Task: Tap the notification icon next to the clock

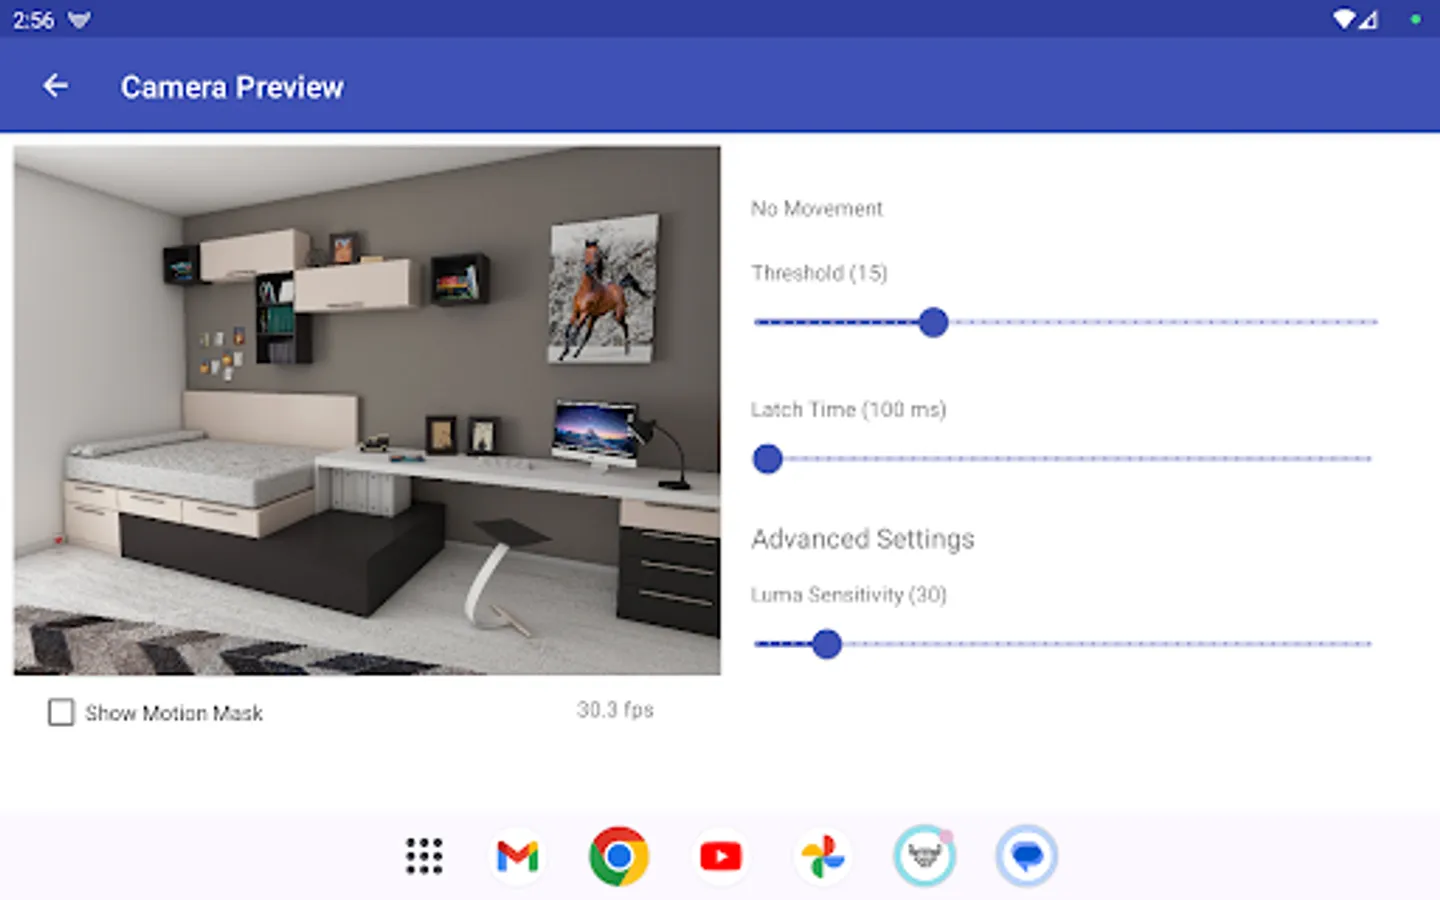Action: coord(79,18)
